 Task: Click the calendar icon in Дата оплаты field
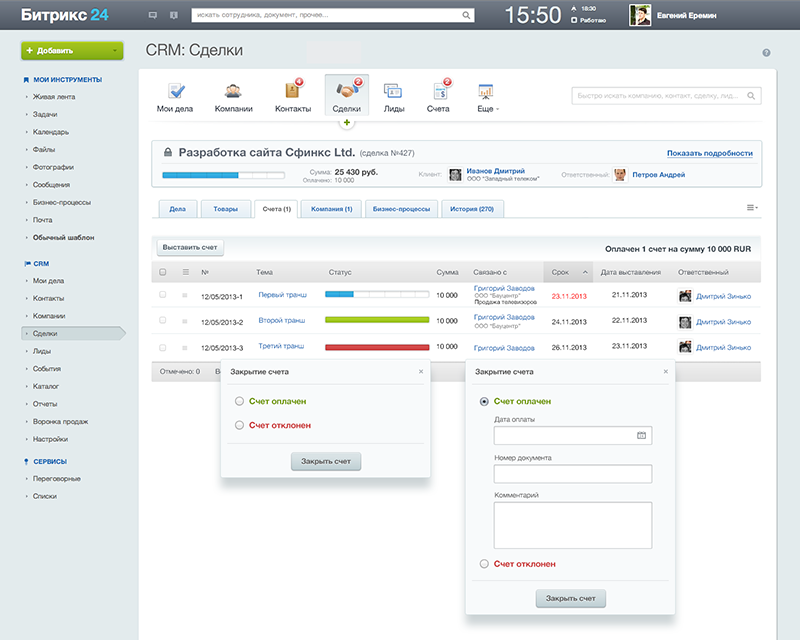[641, 435]
